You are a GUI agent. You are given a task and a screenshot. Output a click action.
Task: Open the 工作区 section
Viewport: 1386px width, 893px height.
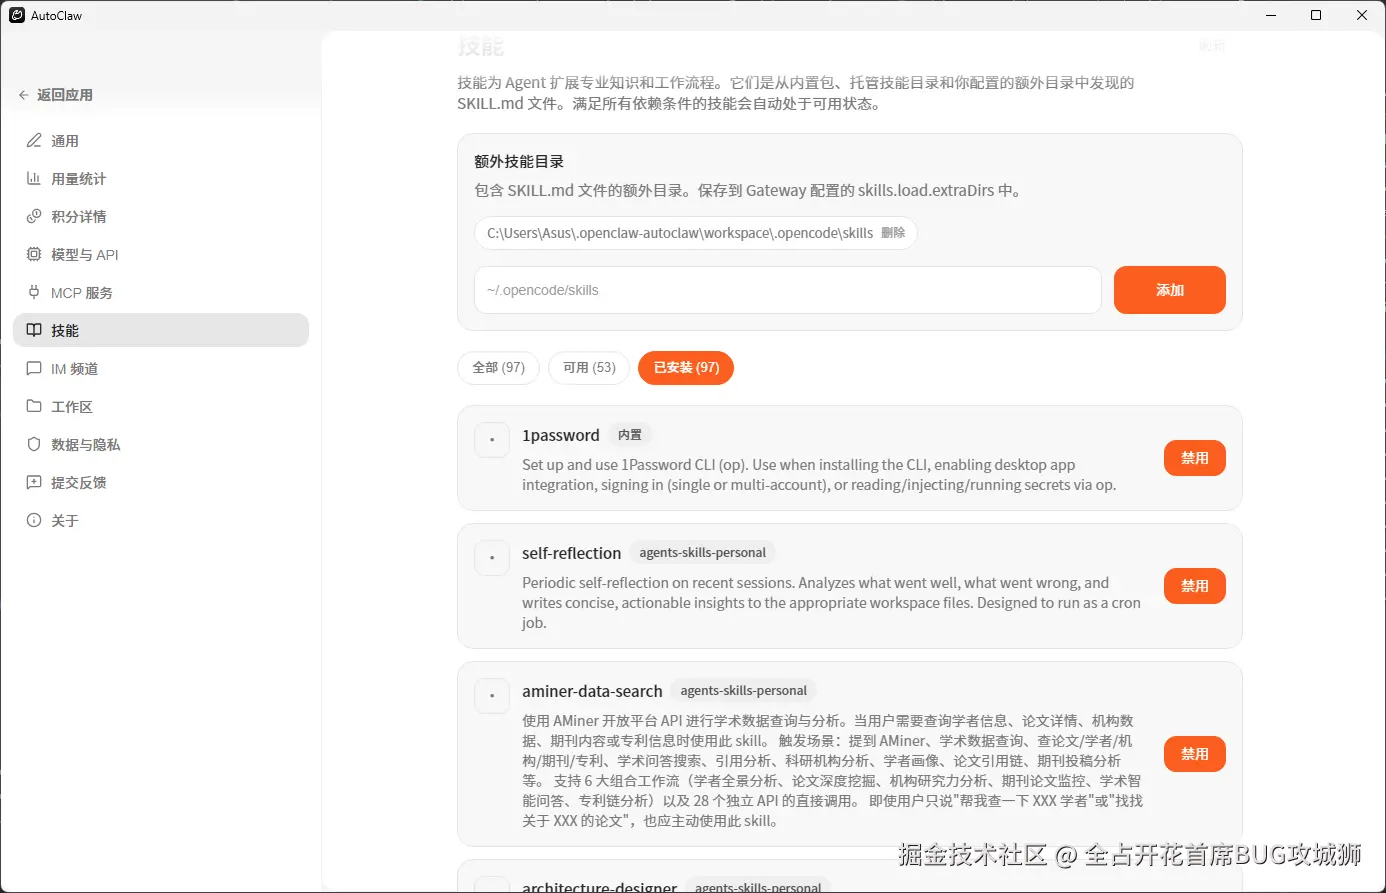[x=161, y=407]
